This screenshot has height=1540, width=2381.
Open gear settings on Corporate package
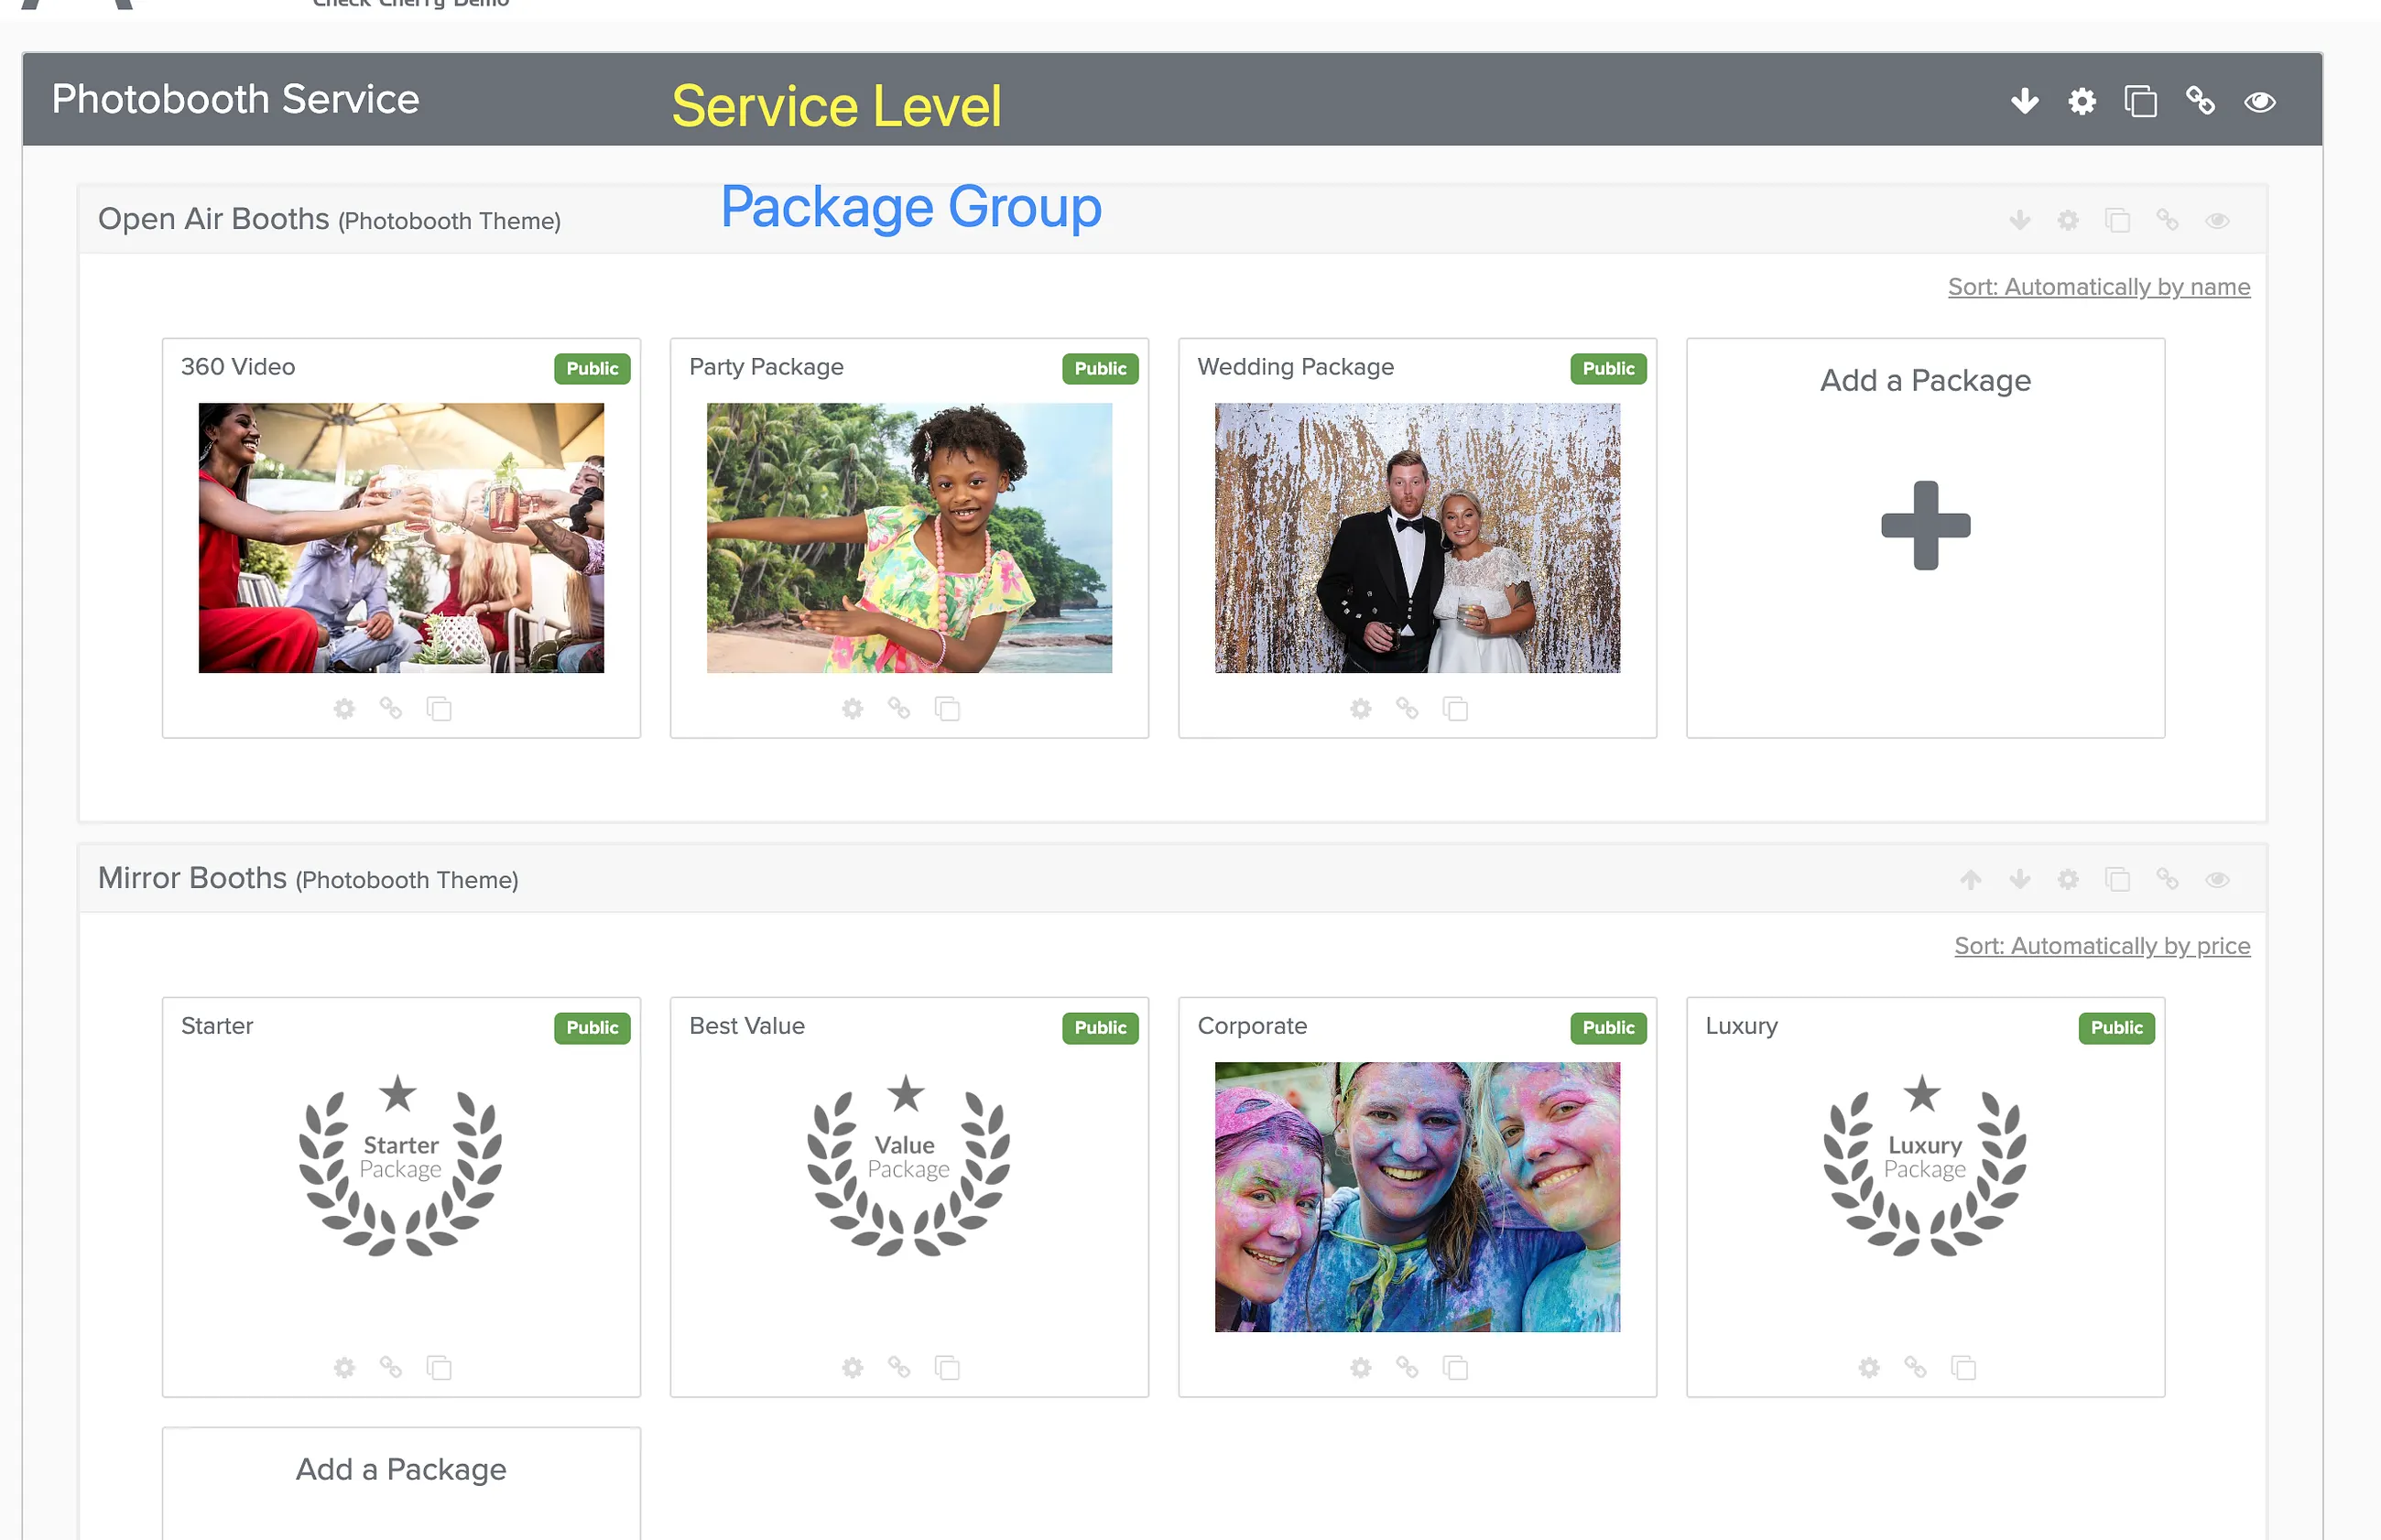1360,1367
